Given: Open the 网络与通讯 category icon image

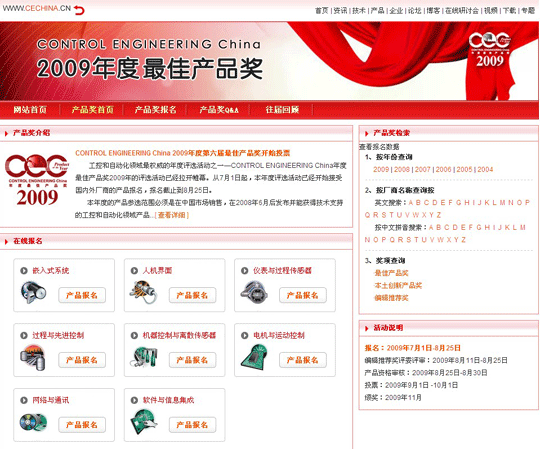Looking at the screenshot, I should 33,422.
